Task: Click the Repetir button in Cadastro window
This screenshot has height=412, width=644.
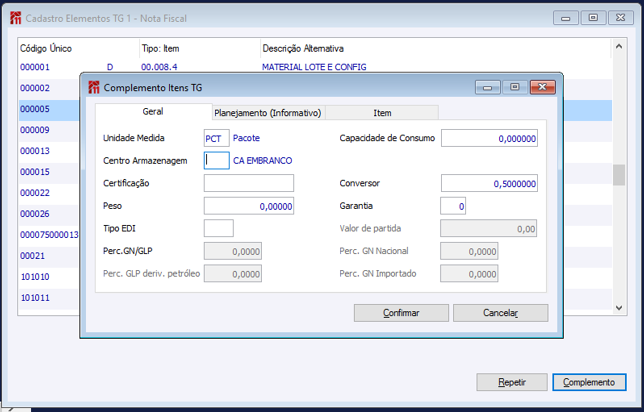Action: click(x=512, y=382)
